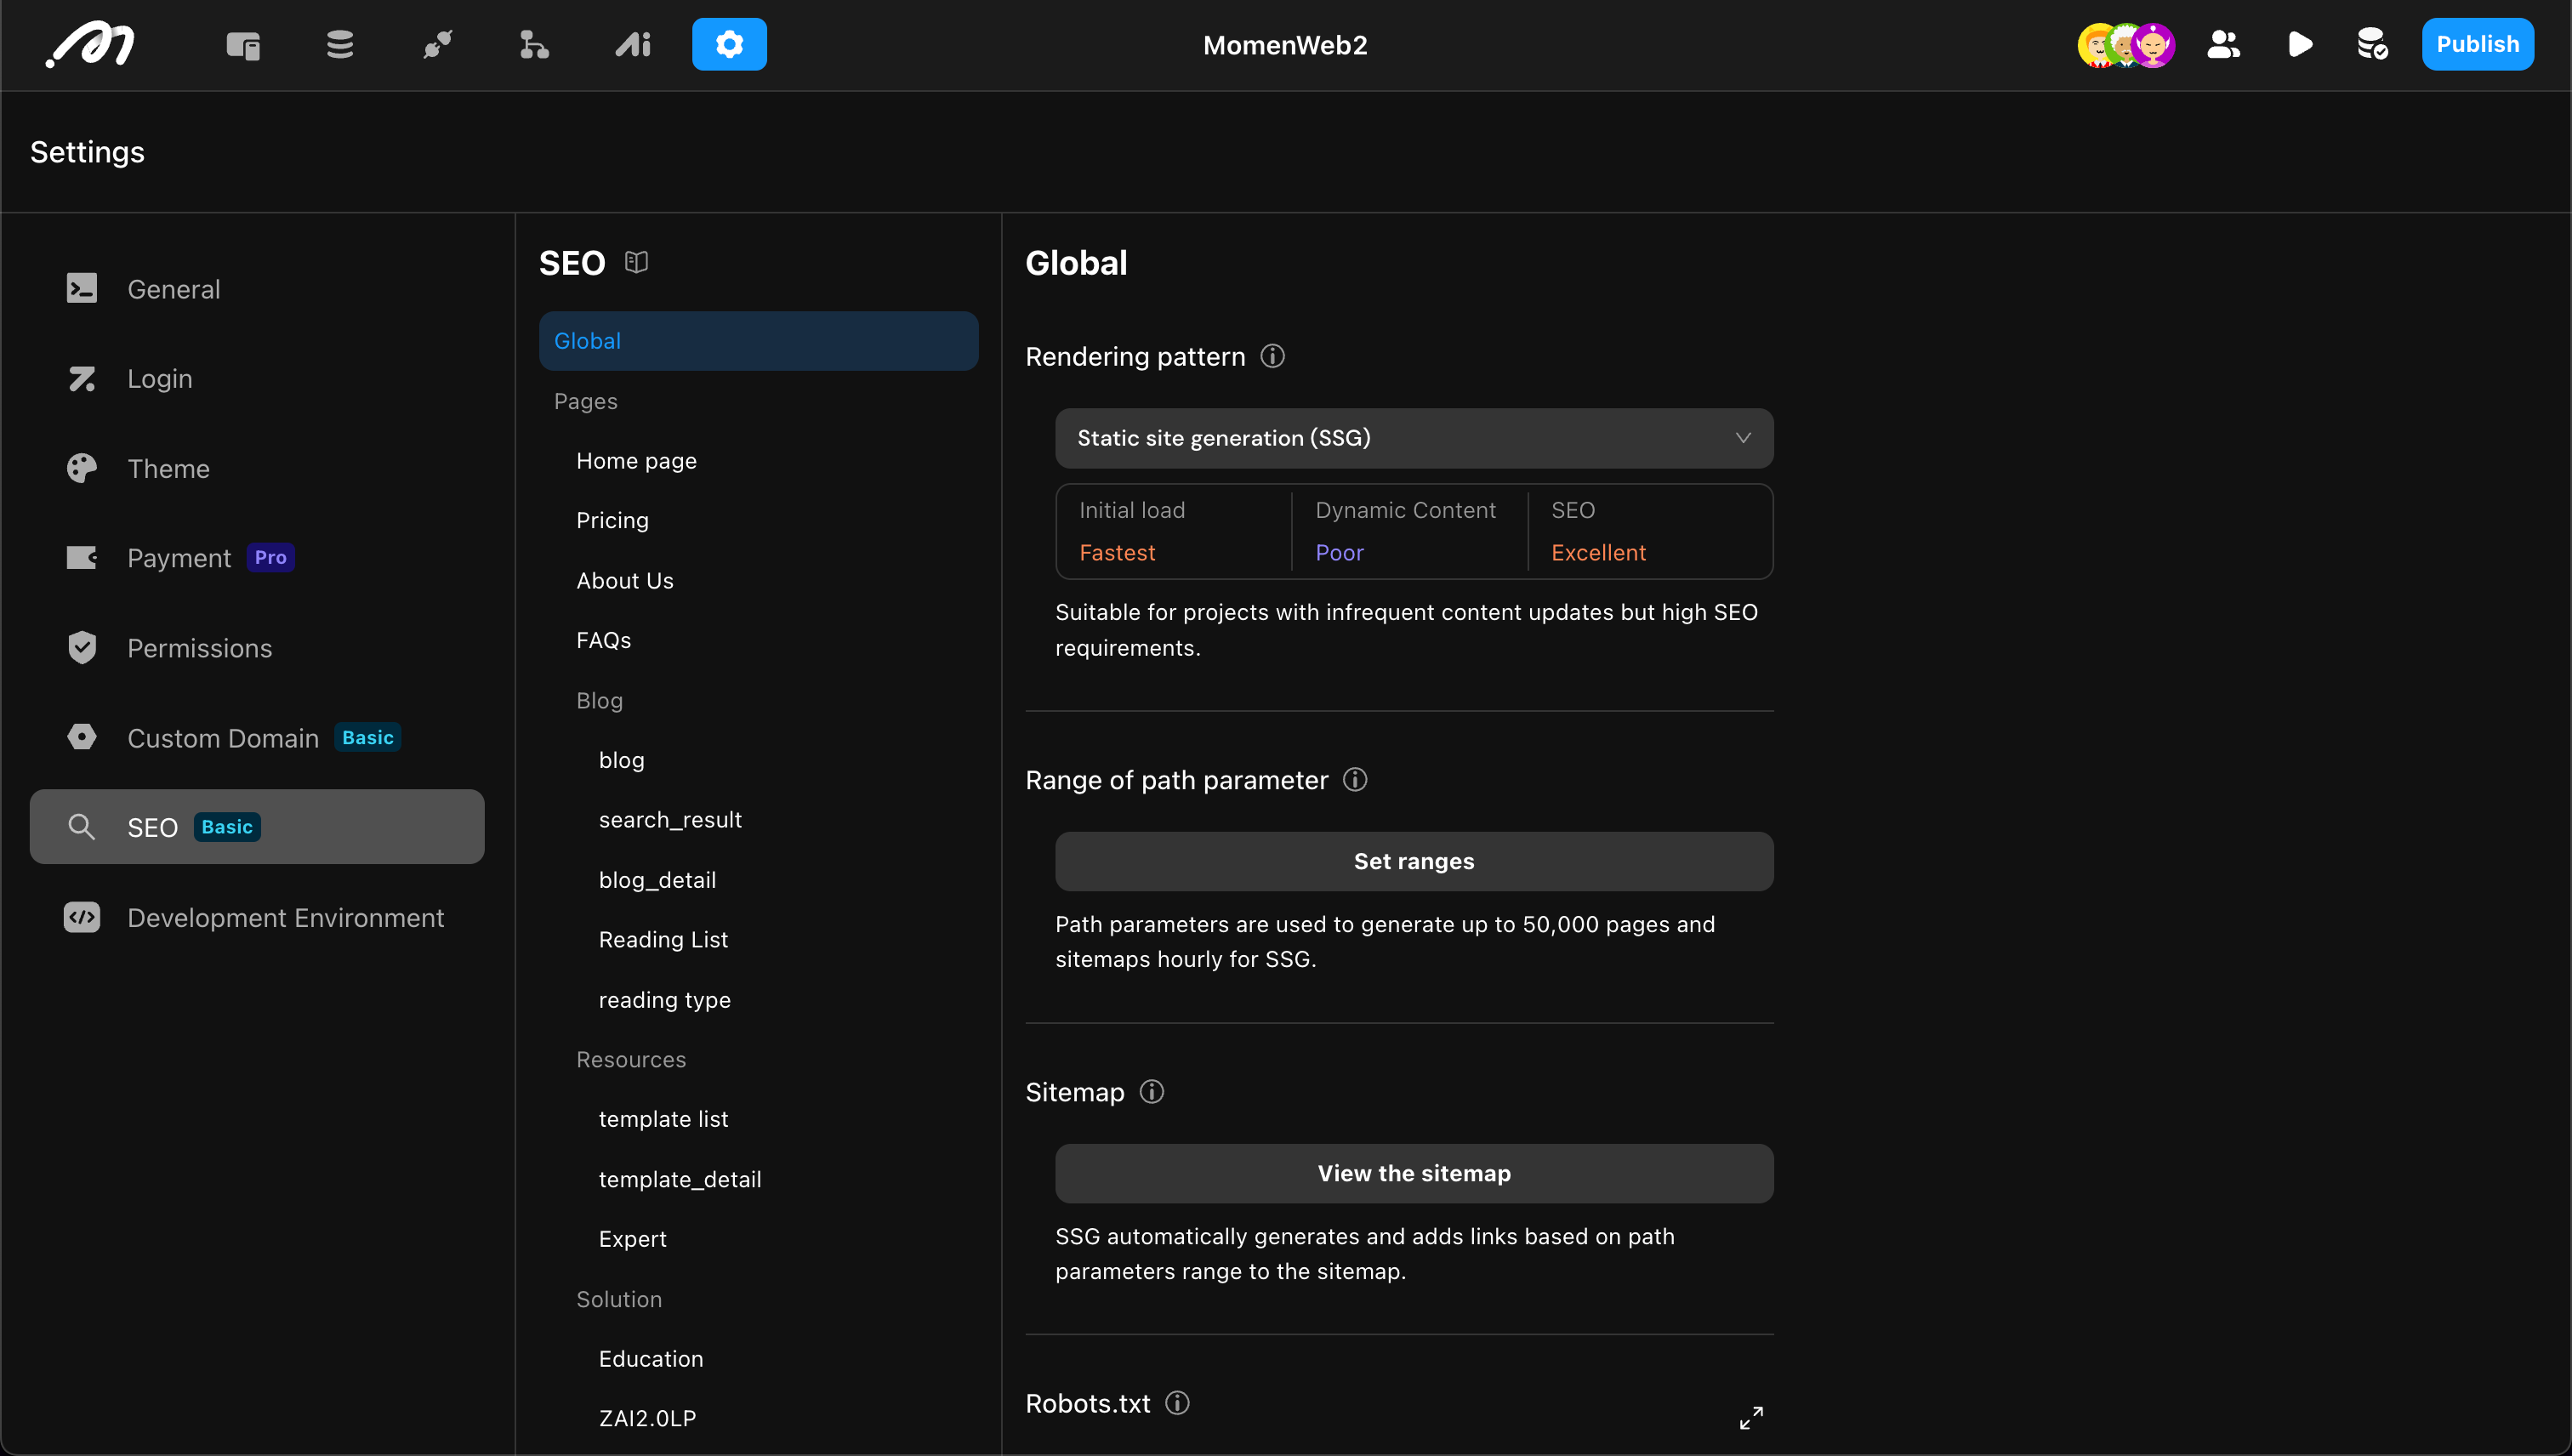Select blog_detail page entry
The image size is (2572, 1456).
click(x=657, y=880)
